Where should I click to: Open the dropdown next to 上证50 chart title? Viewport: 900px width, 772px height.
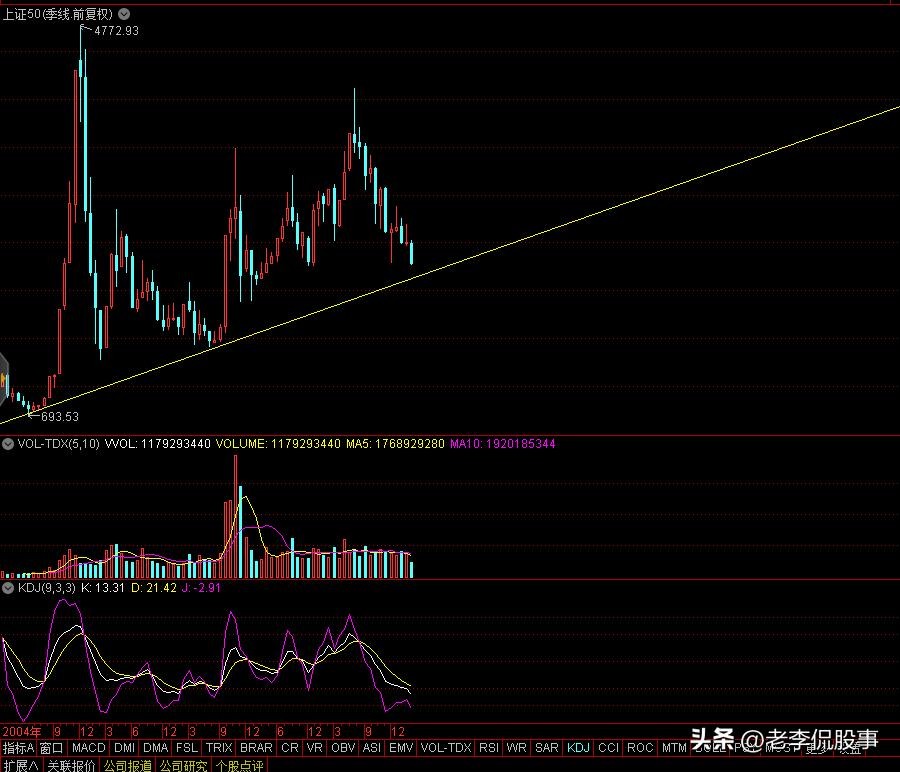[x=123, y=14]
